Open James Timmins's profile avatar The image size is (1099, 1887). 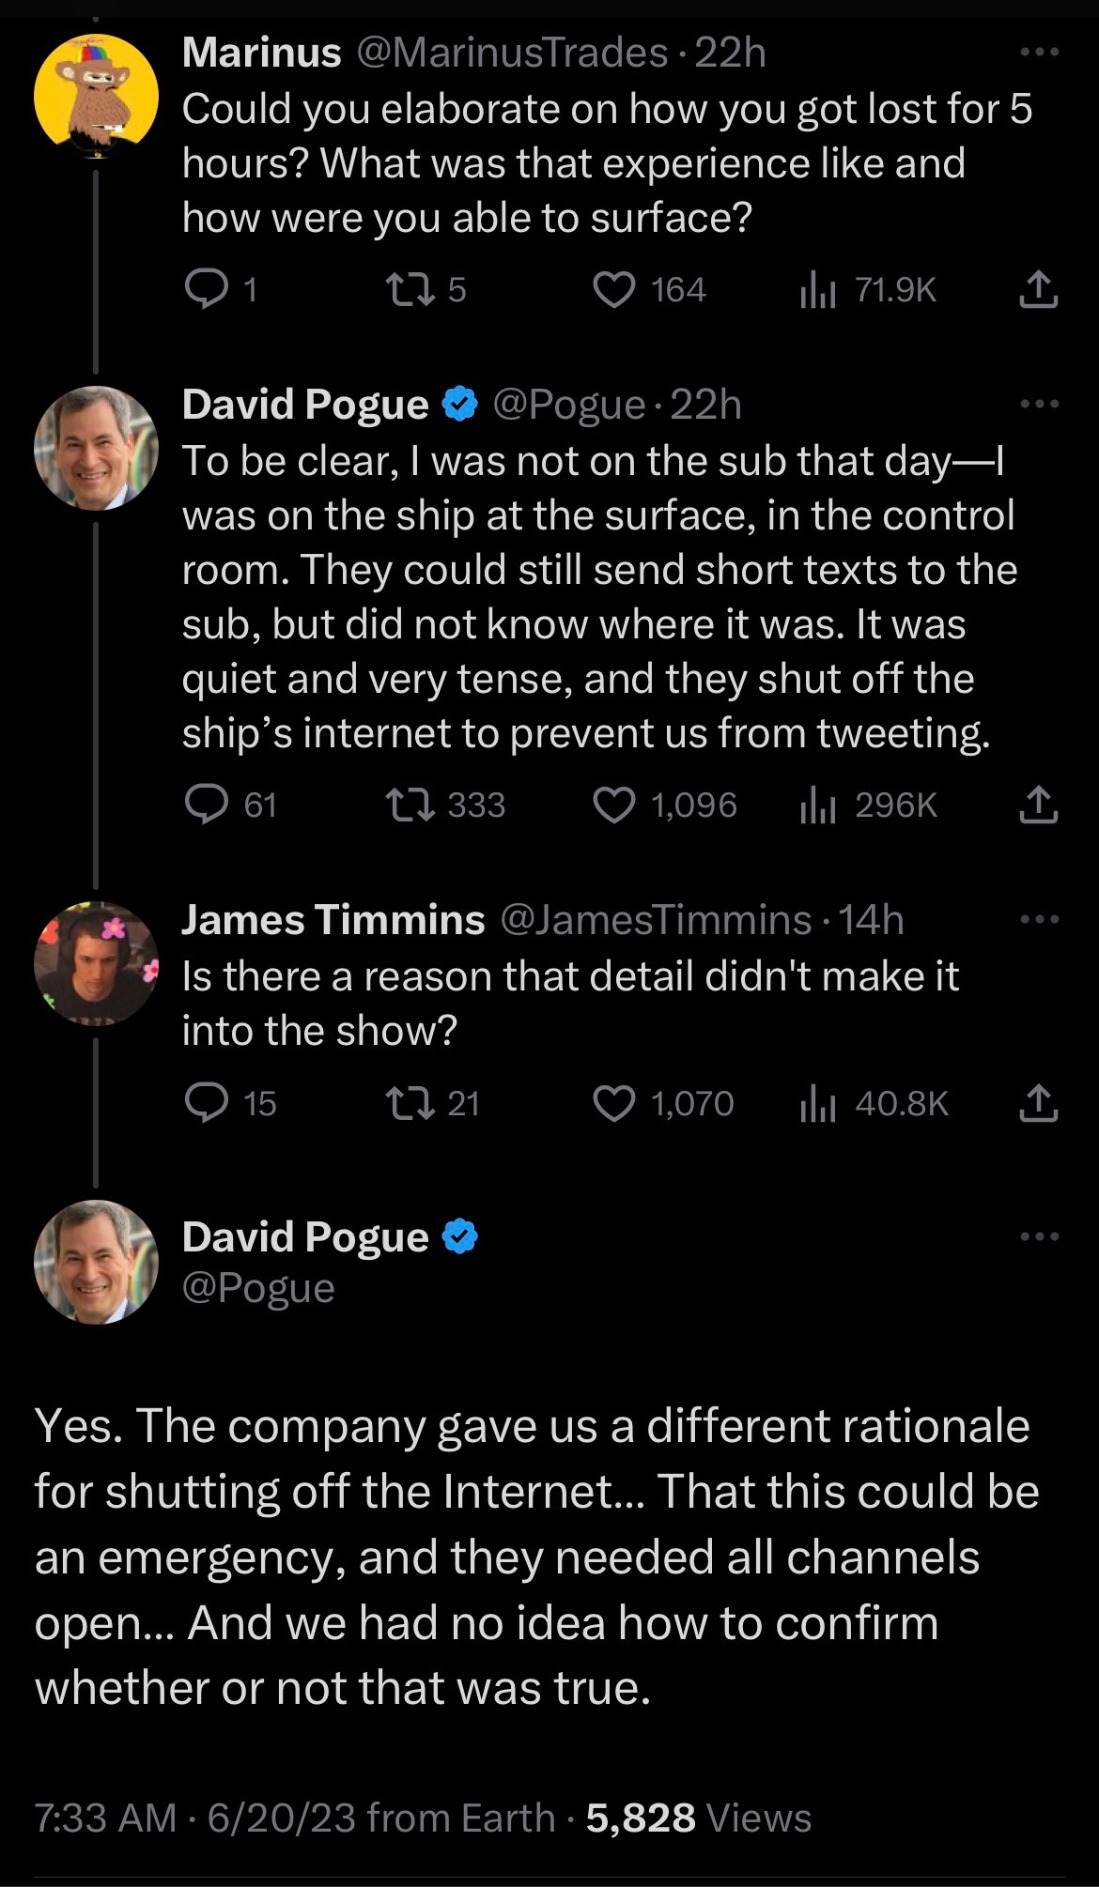96,963
